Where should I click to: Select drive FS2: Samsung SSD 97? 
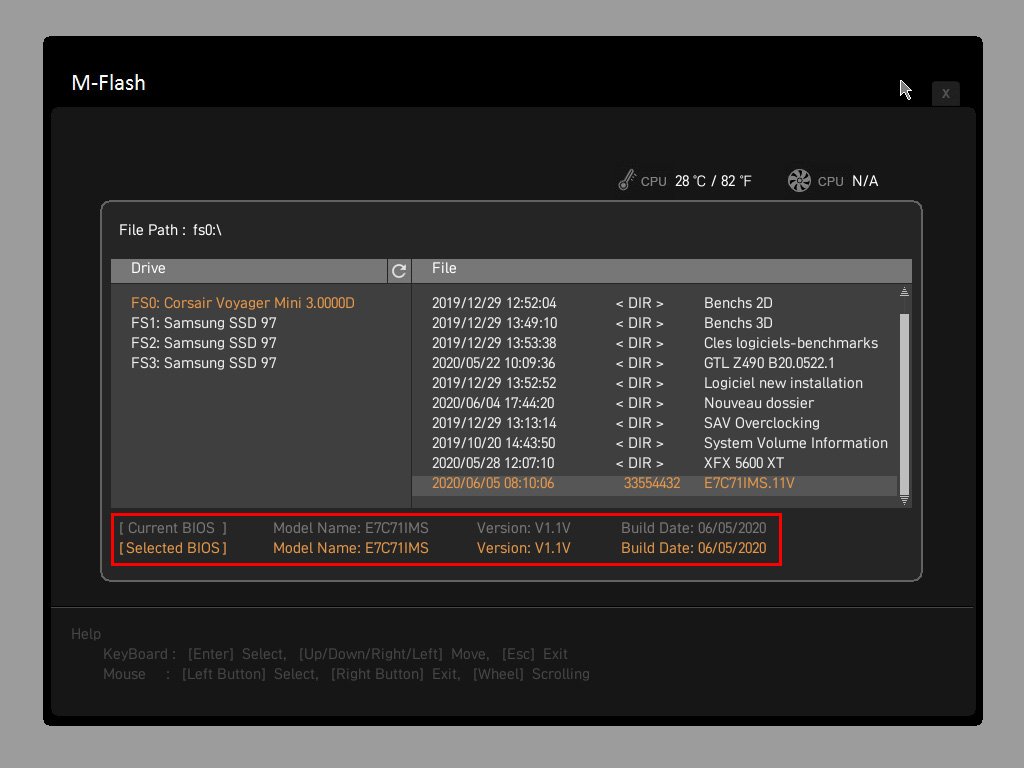click(204, 343)
